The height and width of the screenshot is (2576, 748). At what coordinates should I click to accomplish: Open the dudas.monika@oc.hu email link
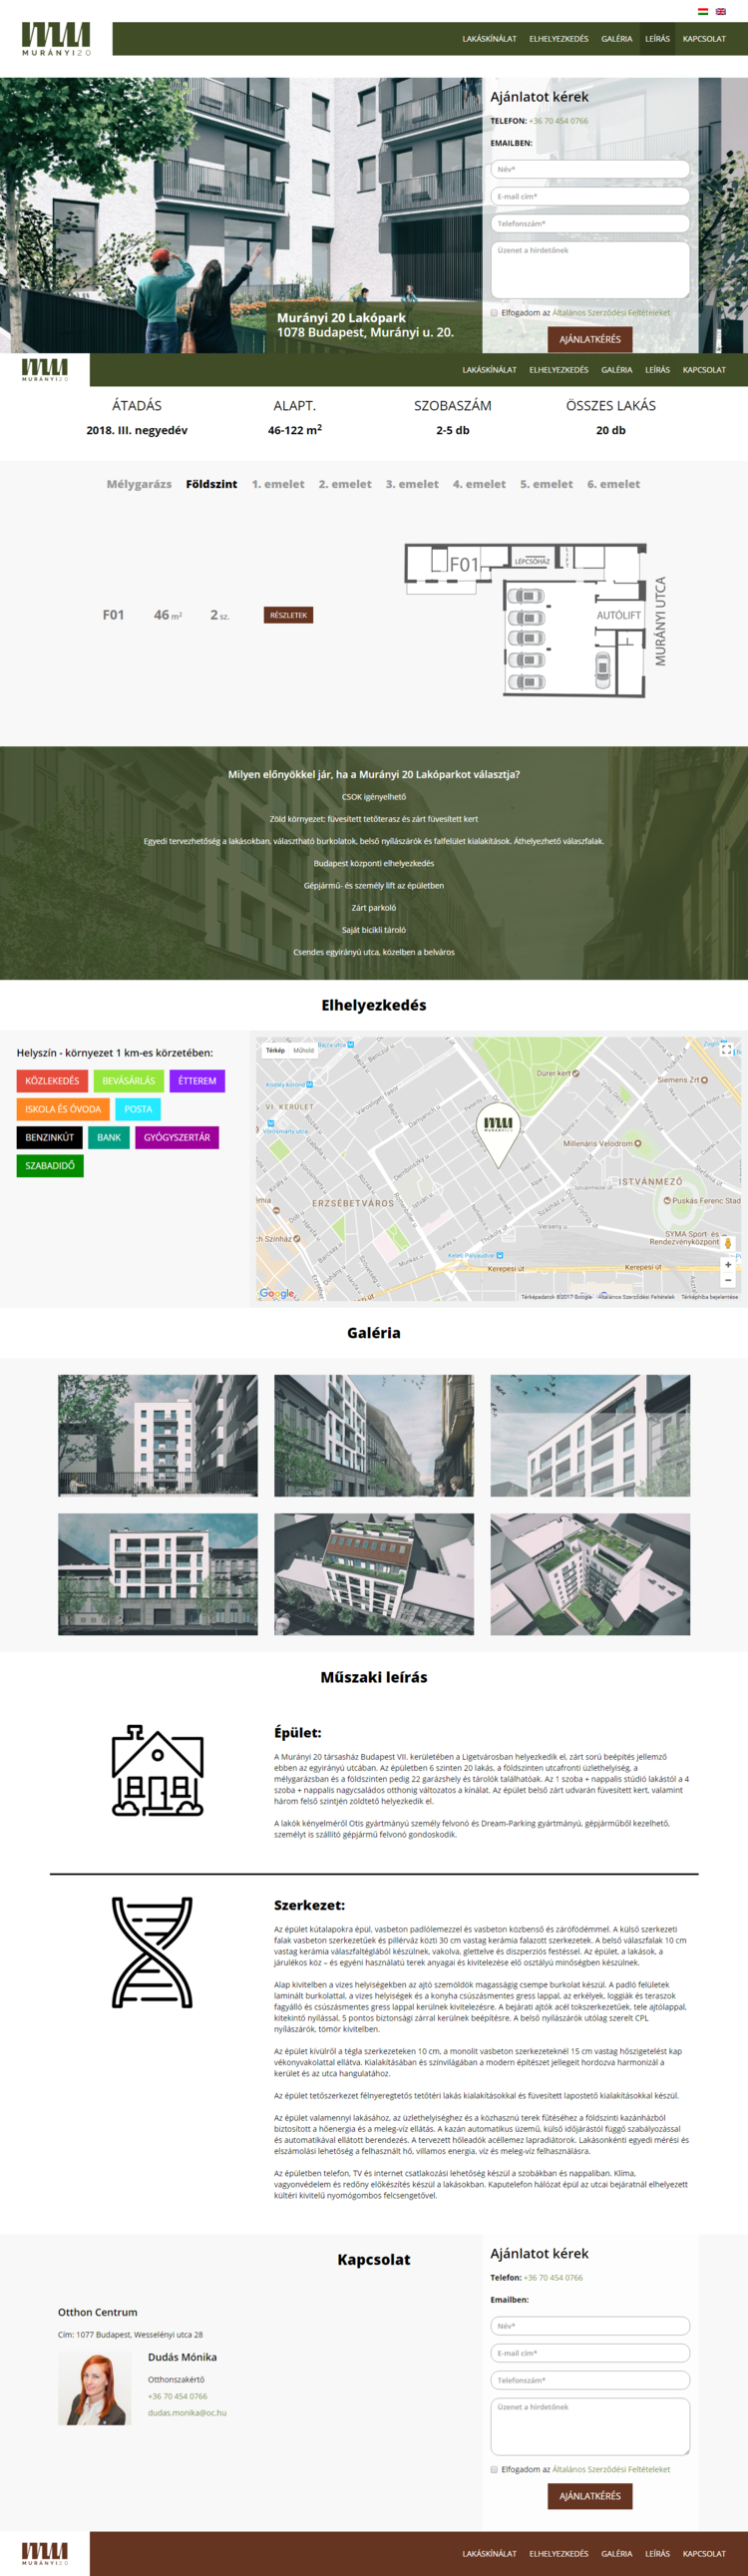coord(187,2413)
